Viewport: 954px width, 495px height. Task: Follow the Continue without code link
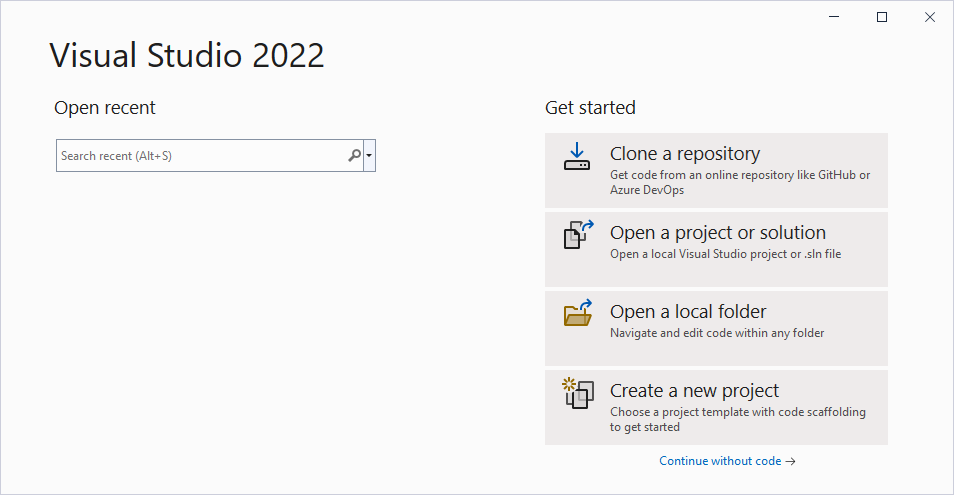coord(727,461)
